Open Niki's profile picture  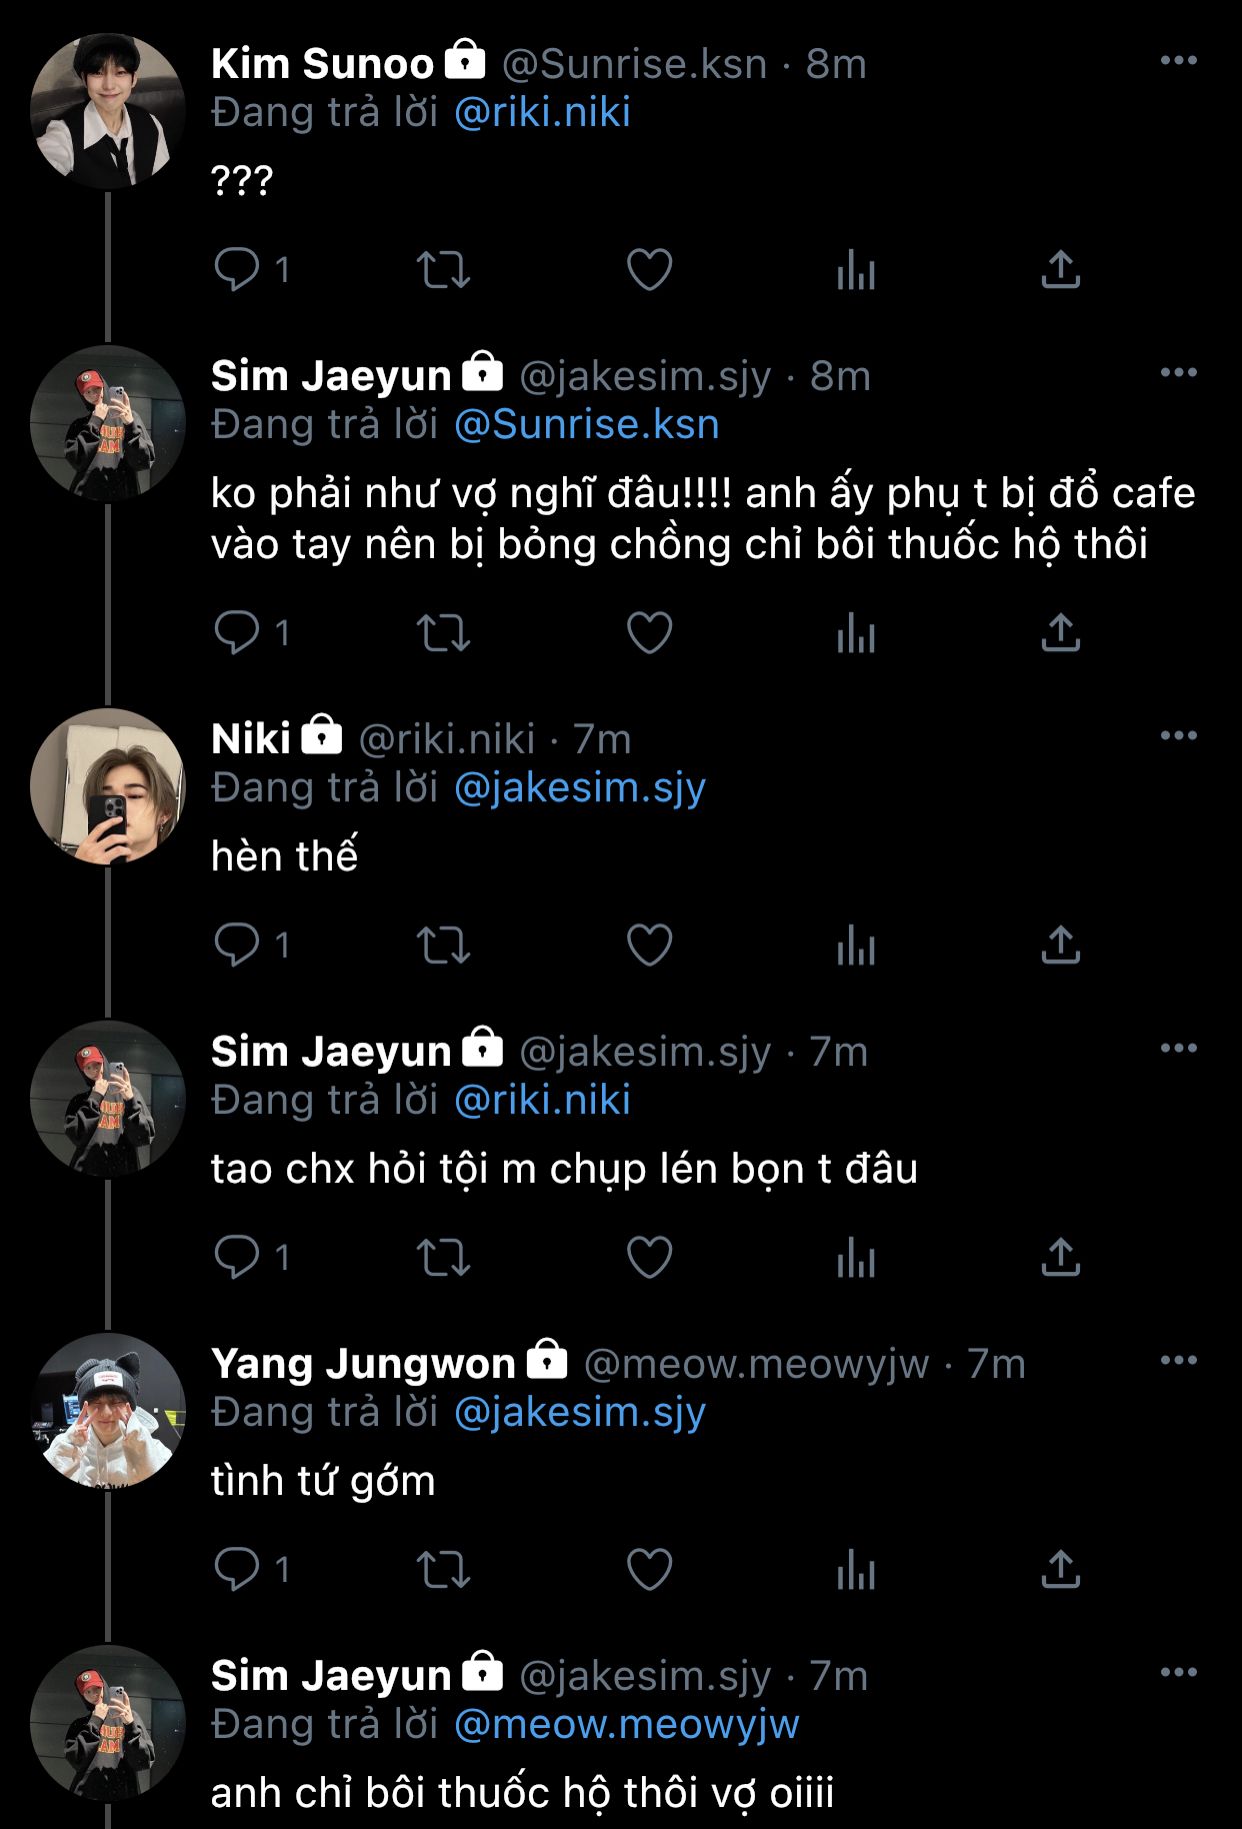[107, 786]
